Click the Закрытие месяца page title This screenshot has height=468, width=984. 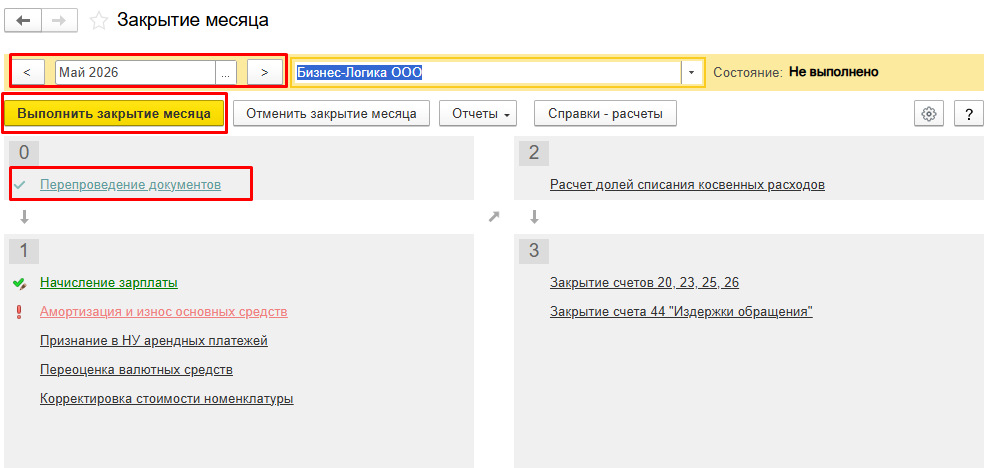[x=193, y=20]
